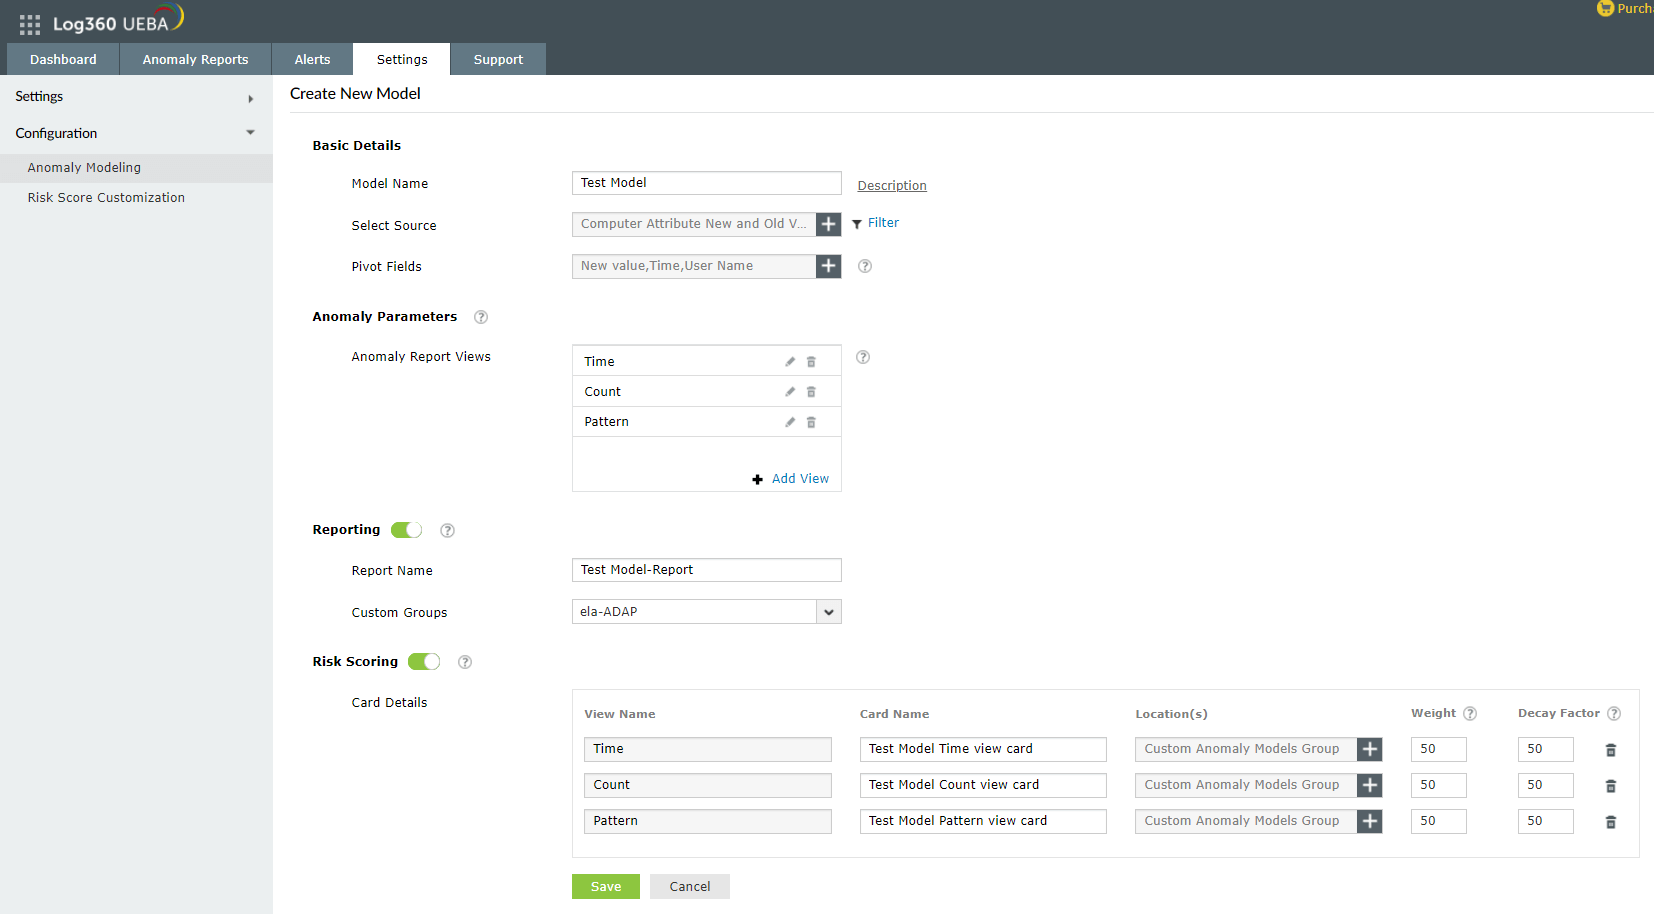Open the Custom Groups dropdown
This screenshot has width=1654, height=914.
[828, 611]
